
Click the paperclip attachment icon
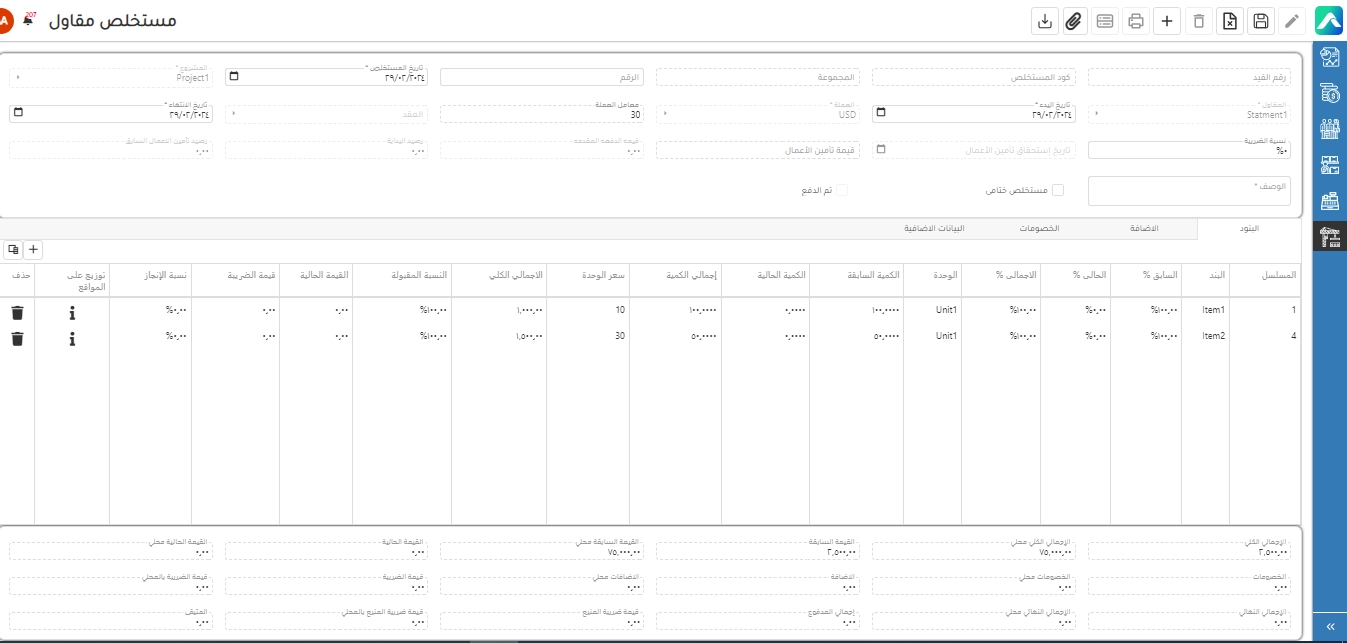[x=1074, y=21]
